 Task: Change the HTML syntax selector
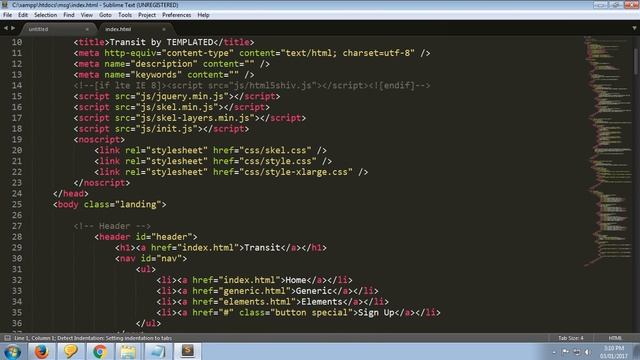(x=615, y=338)
